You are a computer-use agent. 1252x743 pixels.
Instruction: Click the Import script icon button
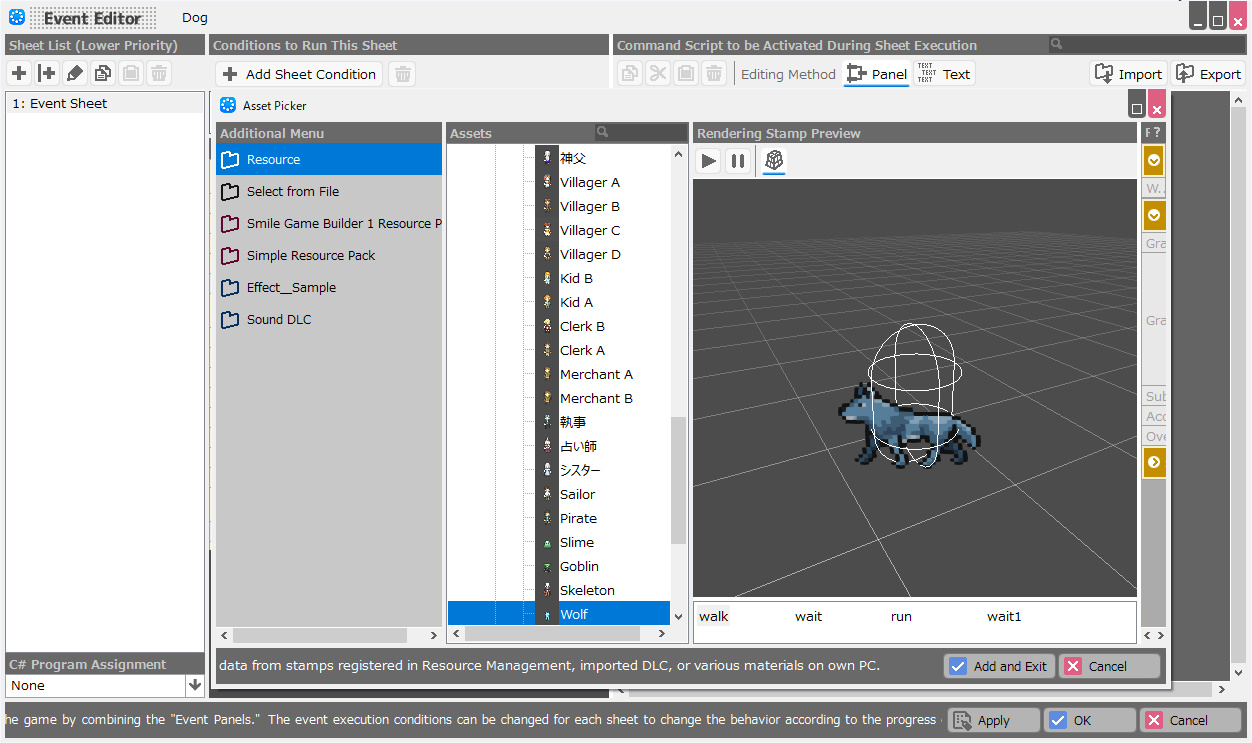click(1128, 74)
